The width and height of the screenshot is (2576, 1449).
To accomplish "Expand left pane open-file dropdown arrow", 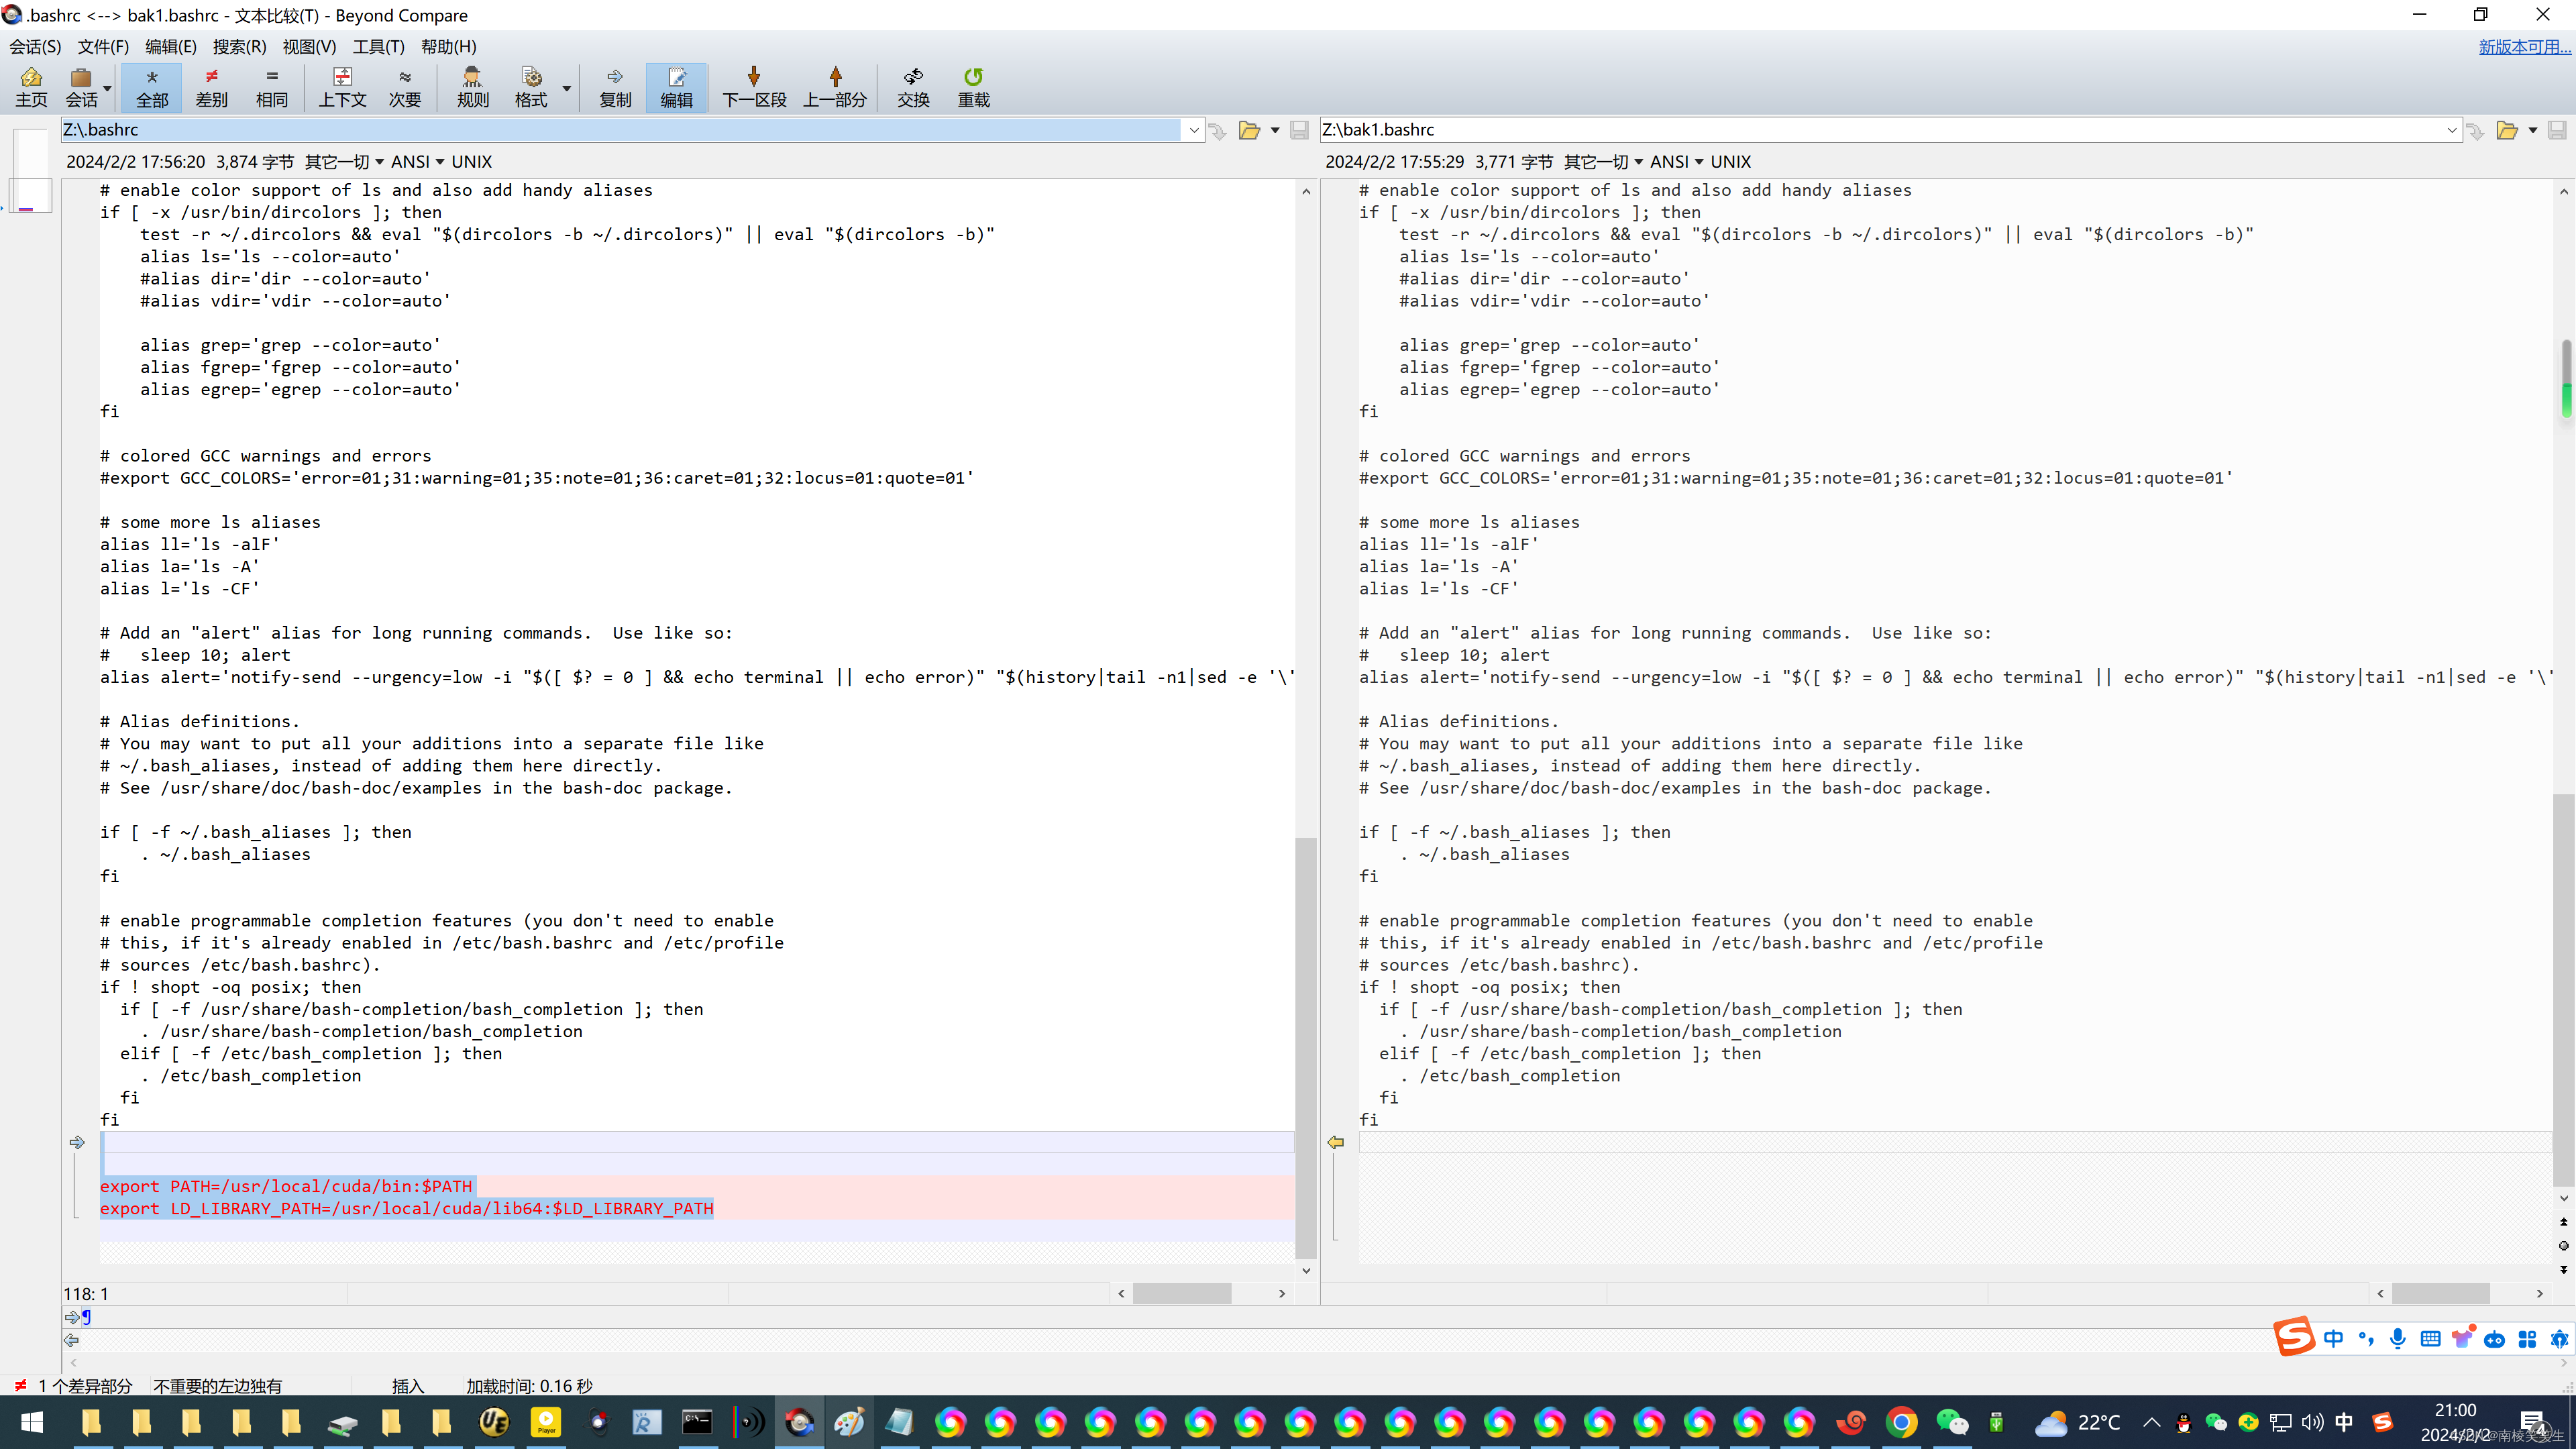I will [x=1275, y=130].
